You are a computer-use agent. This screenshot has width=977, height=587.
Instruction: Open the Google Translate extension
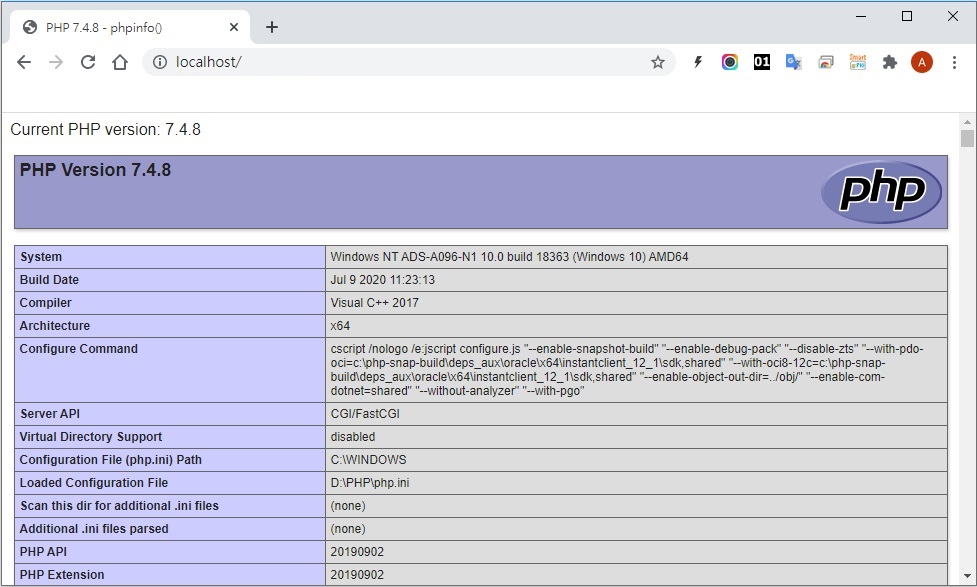[x=794, y=62]
